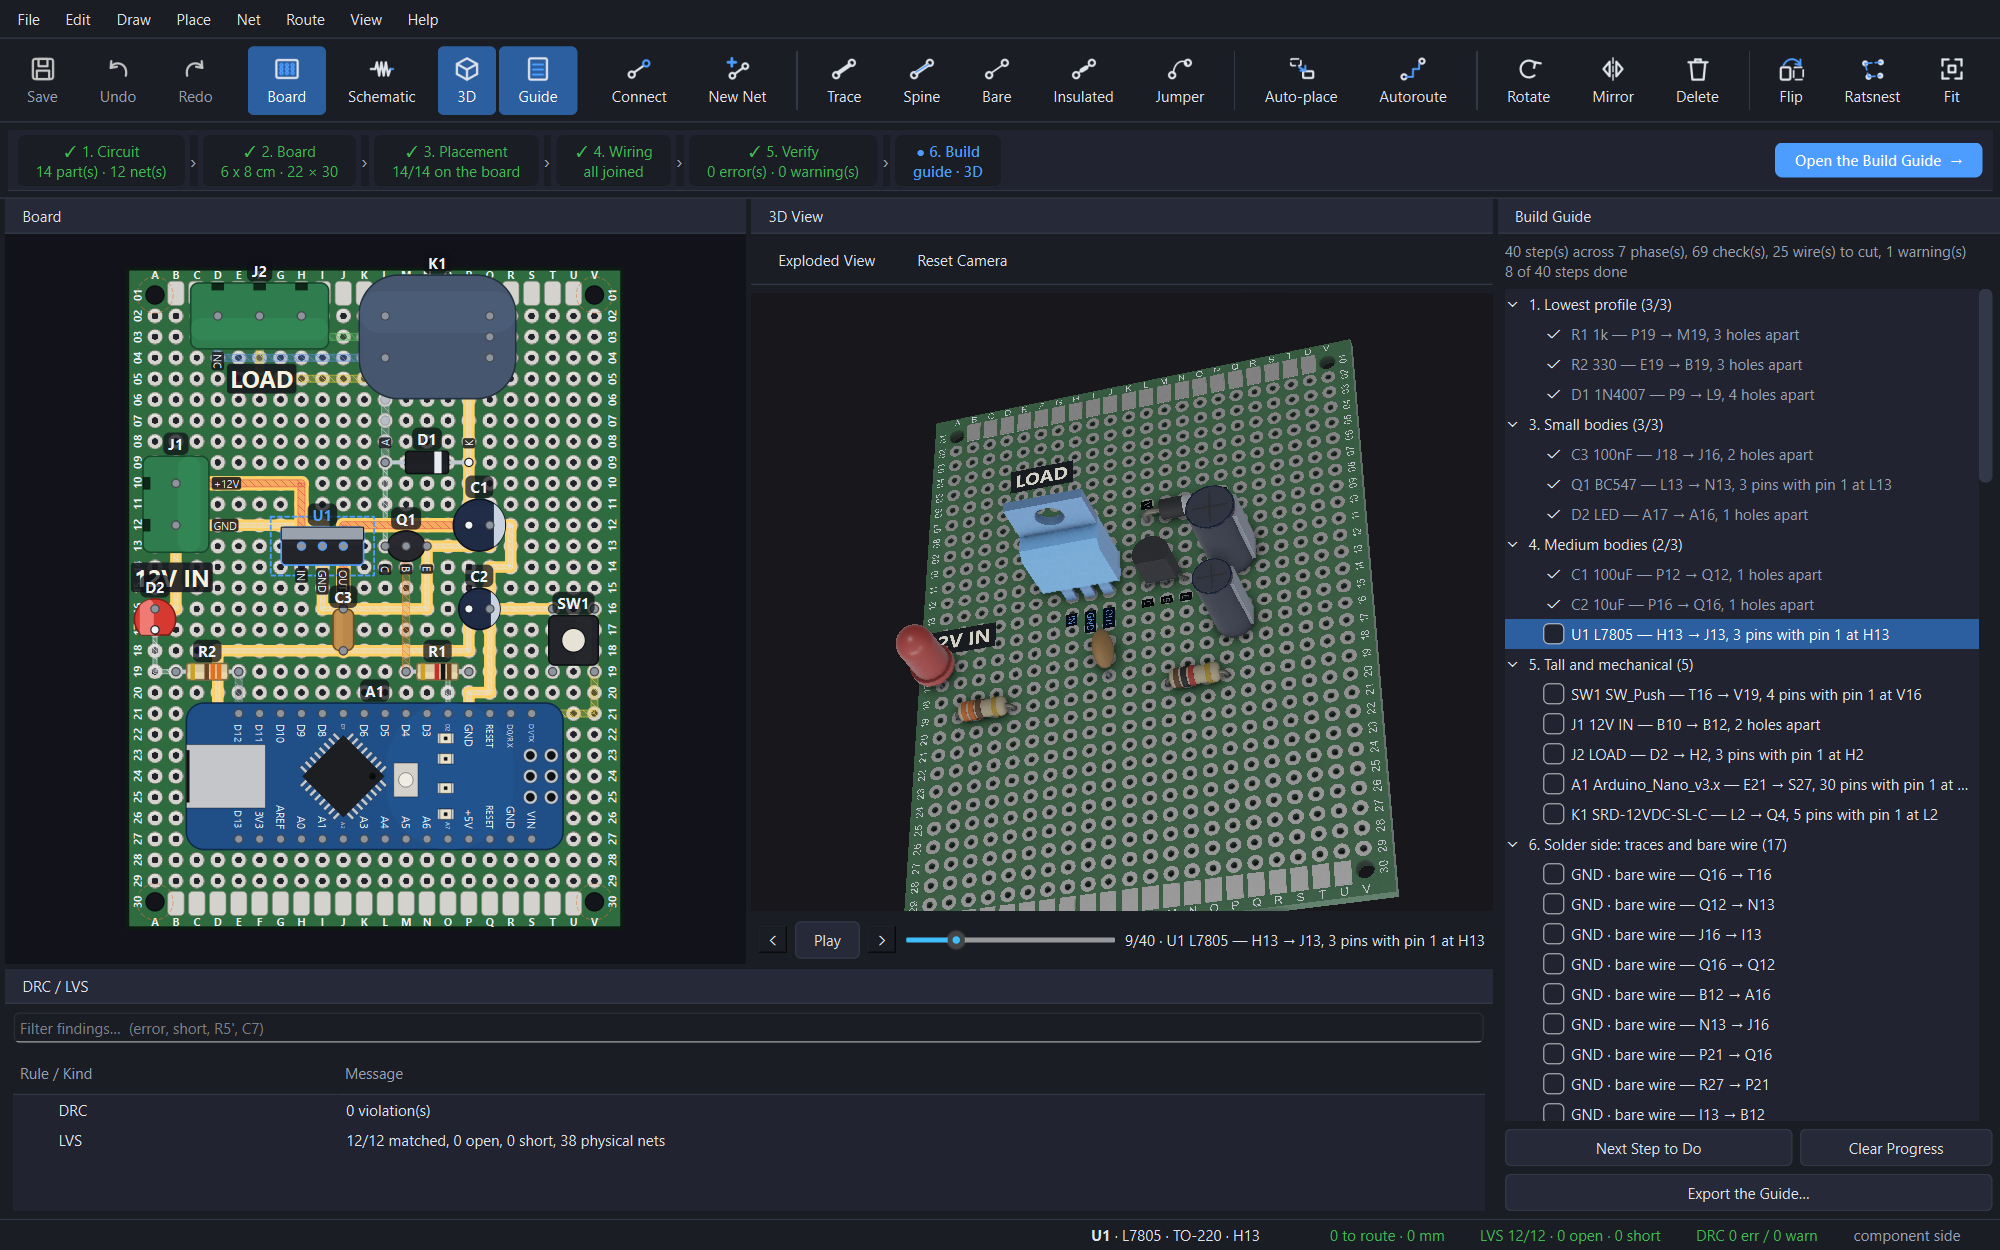Collapse 6. Solder side traces phase

1513,844
